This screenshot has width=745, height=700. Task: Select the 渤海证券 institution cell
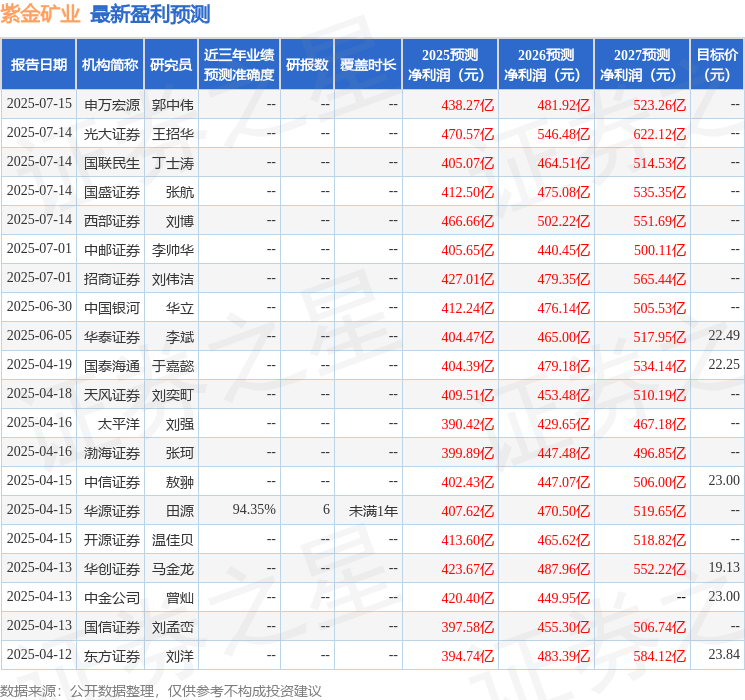tap(112, 453)
